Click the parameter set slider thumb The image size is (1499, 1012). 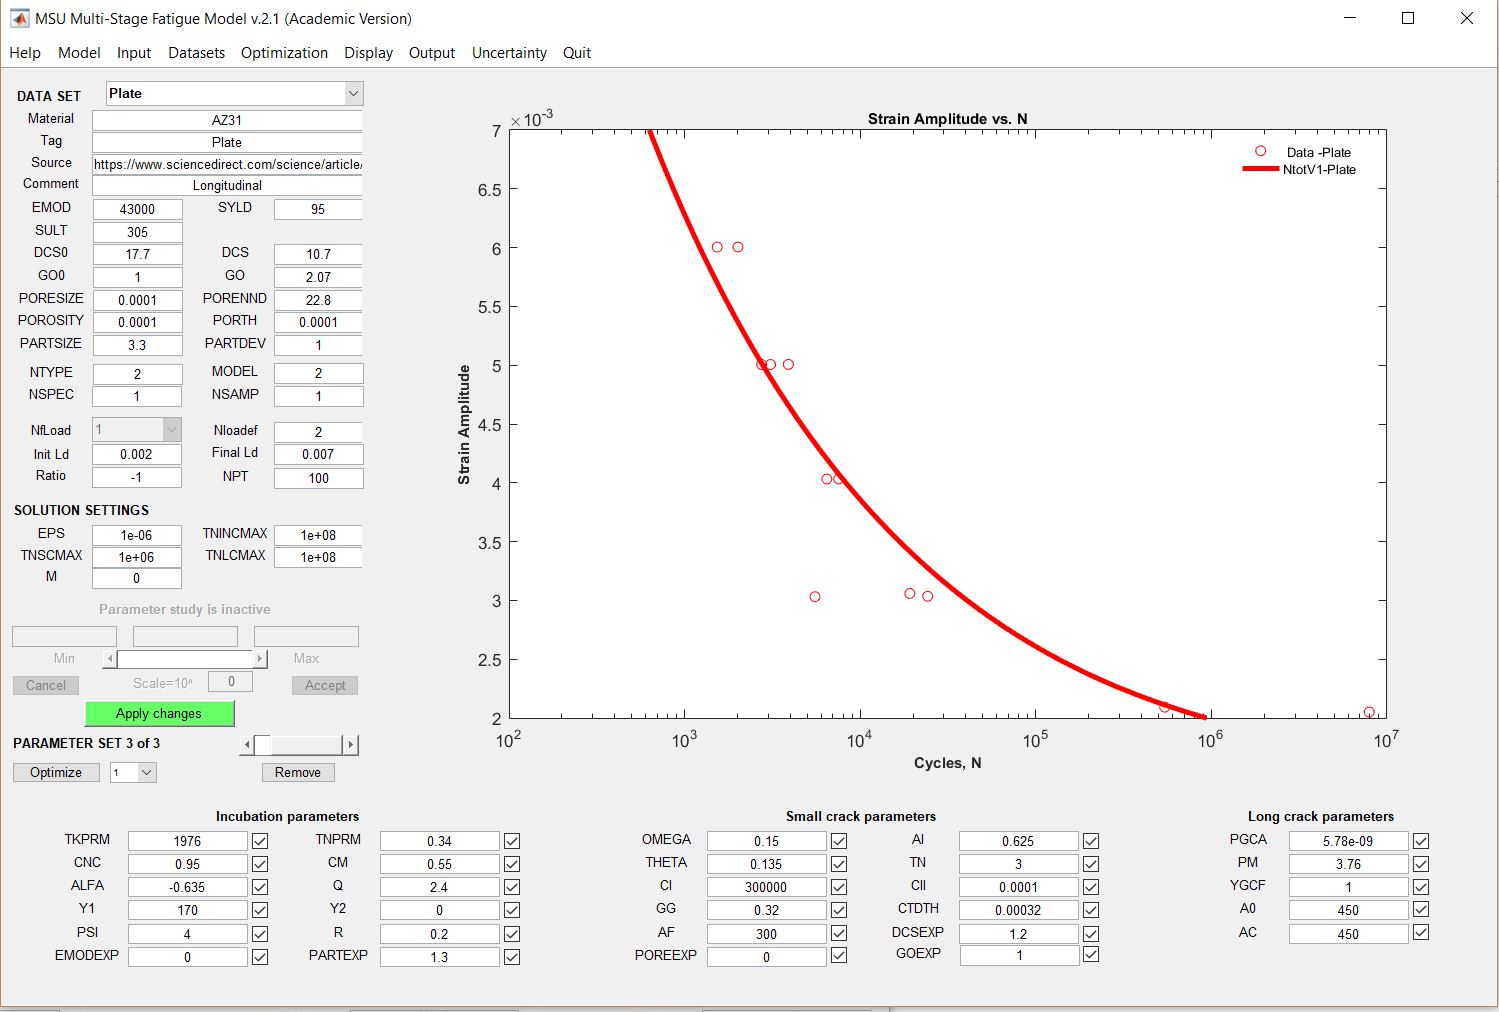pyautogui.click(x=263, y=745)
